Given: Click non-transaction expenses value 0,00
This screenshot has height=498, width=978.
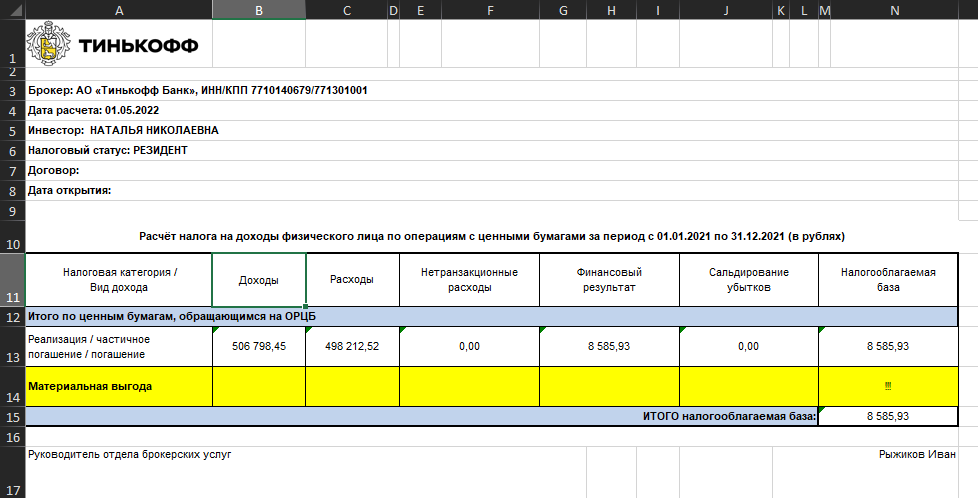Looking at the screenshot, I should [469, 346].
